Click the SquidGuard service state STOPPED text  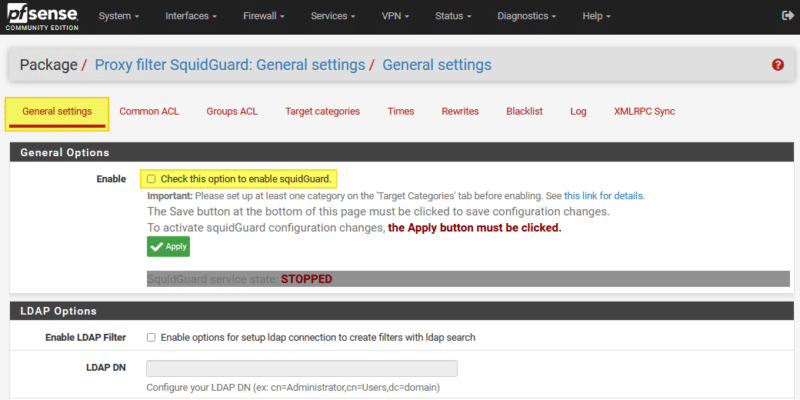pyautogui.click(x=240, y=279)
